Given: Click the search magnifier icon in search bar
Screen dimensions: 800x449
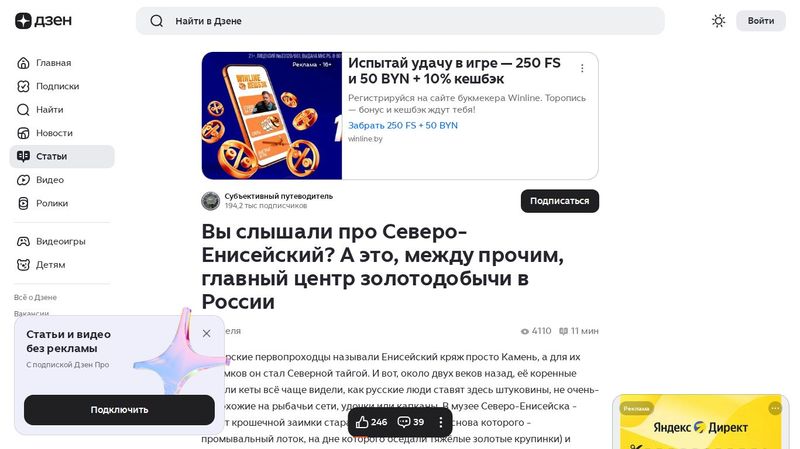Looking at the screenshot, I should pos(157,21).
